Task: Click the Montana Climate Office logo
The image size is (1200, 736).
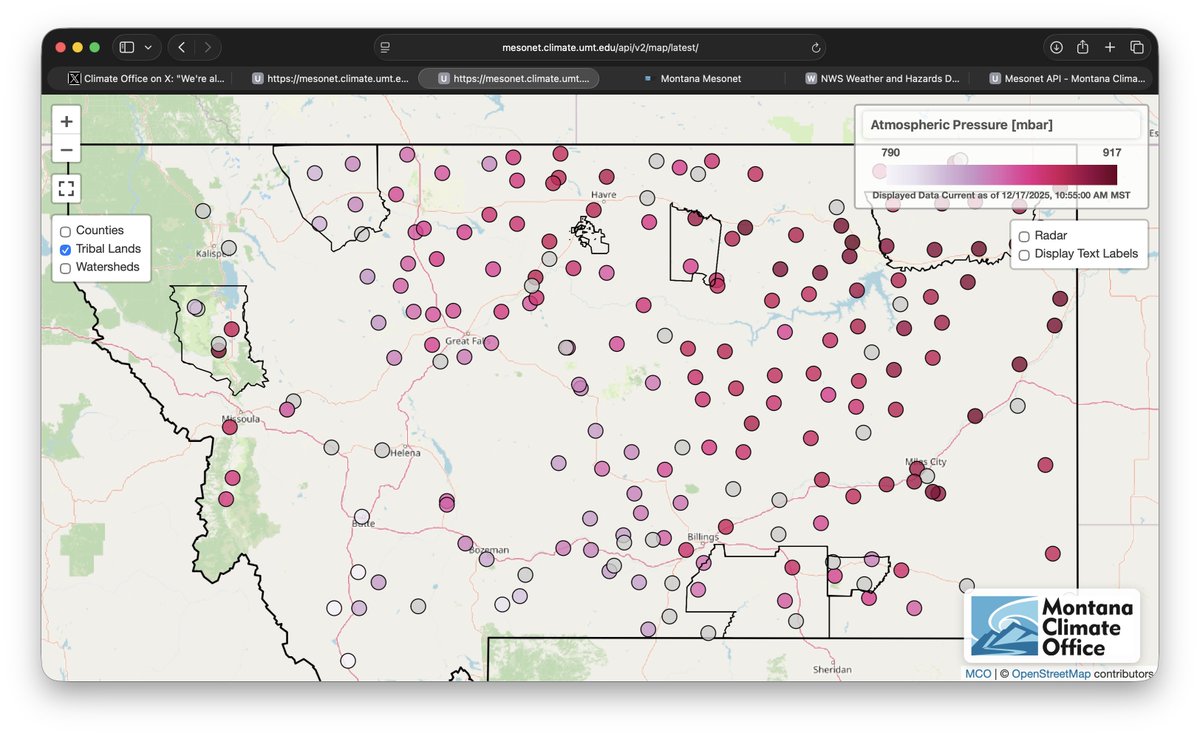Action: point(1052,626)
